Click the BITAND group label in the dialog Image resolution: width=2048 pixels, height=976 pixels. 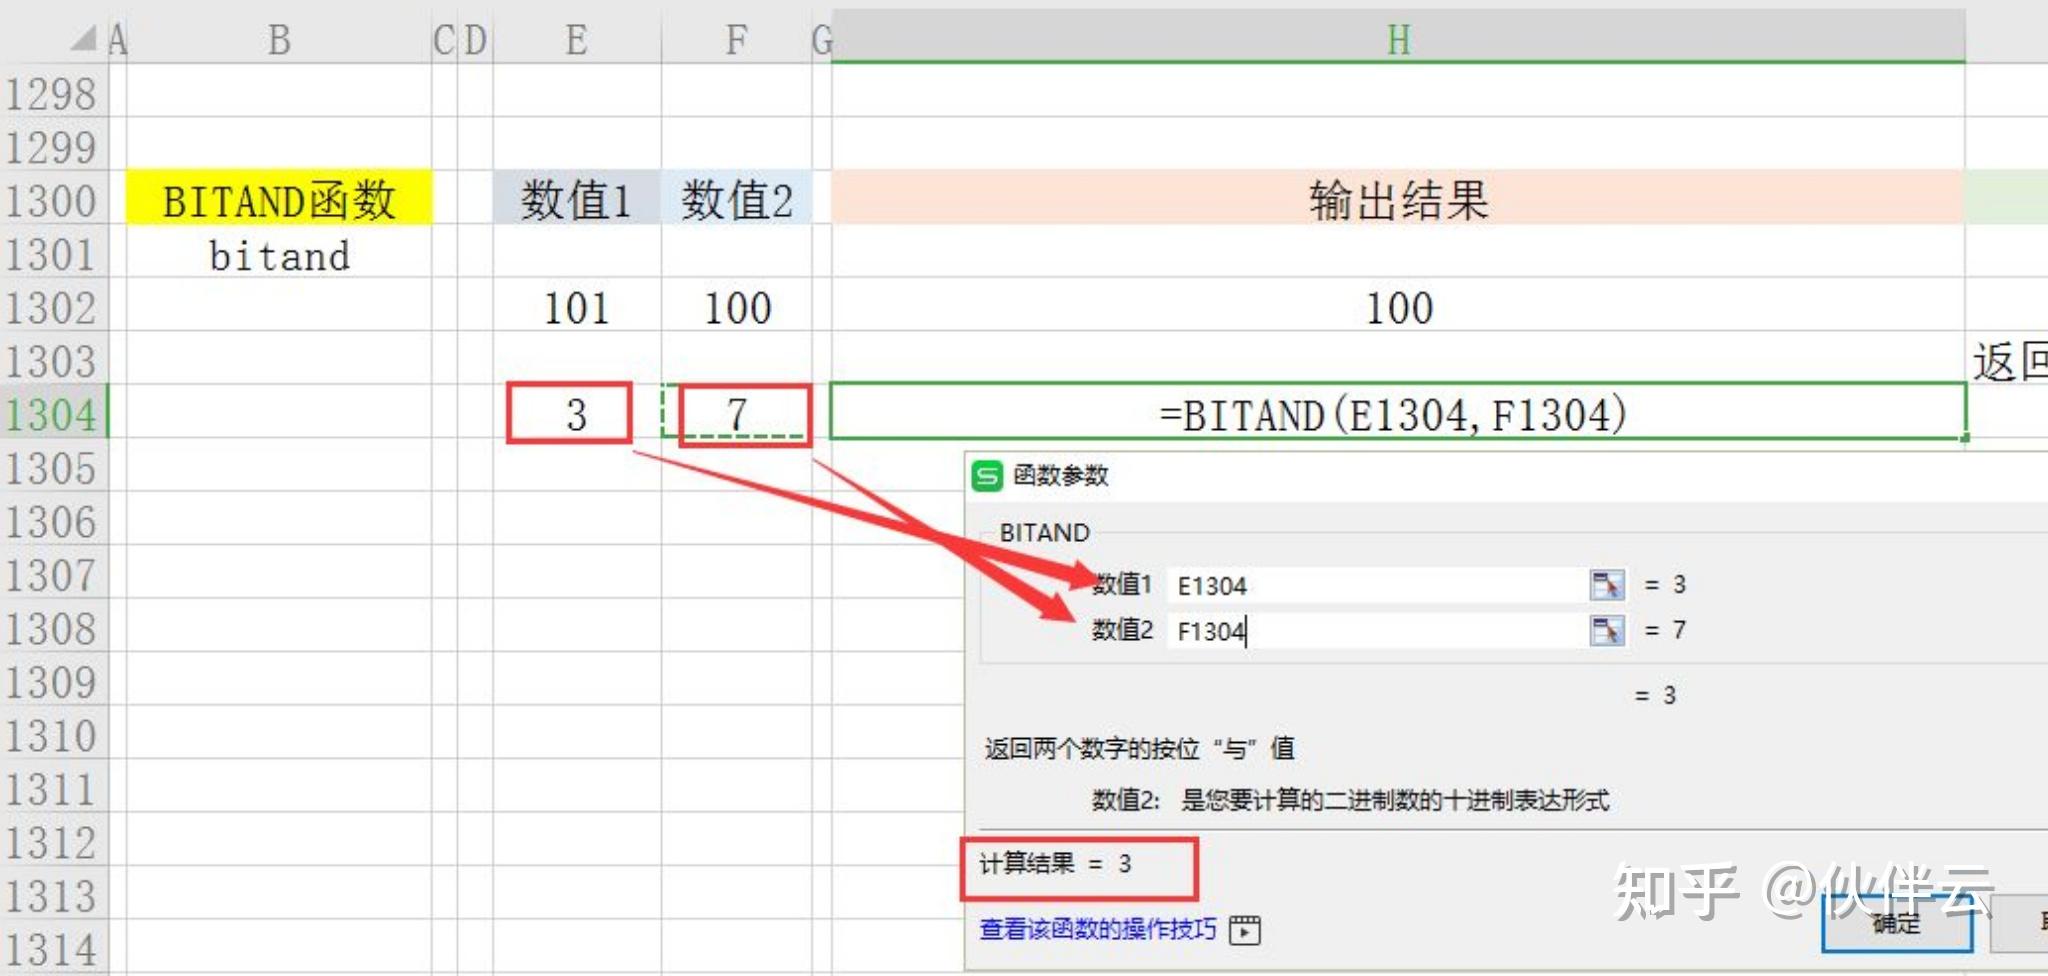1045,533
